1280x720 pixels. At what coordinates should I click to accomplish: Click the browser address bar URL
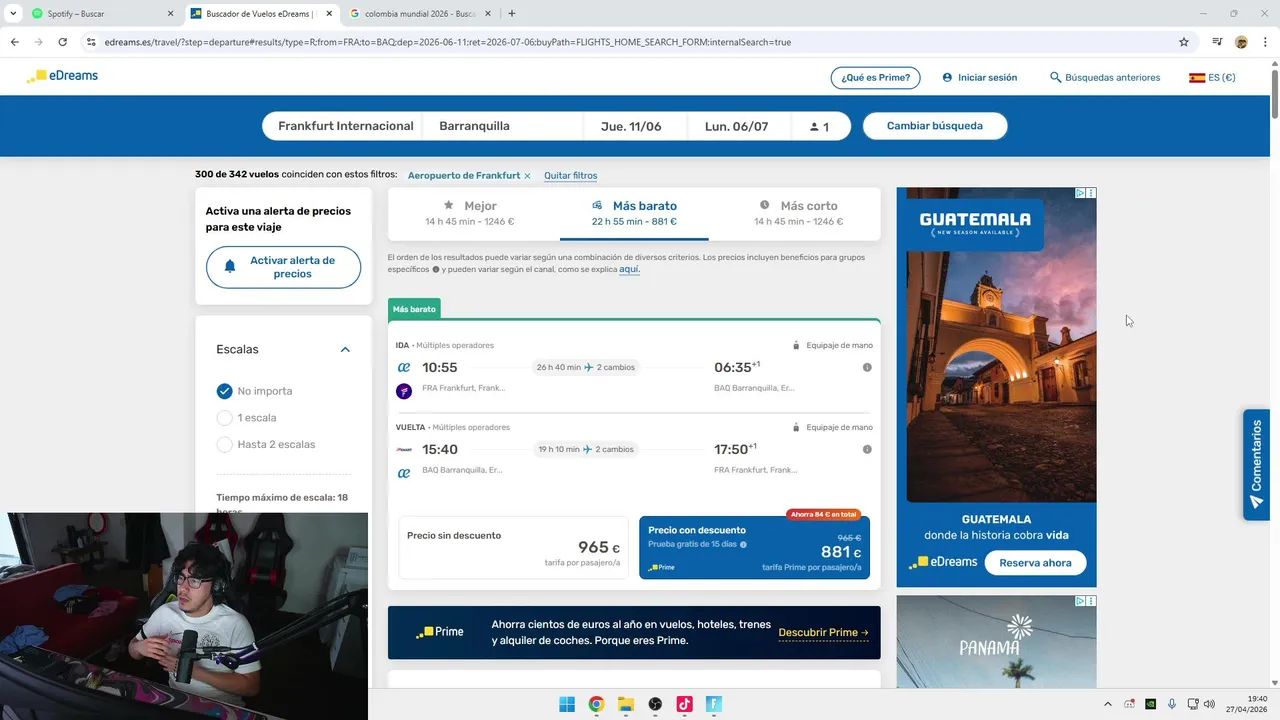[448, 42]
